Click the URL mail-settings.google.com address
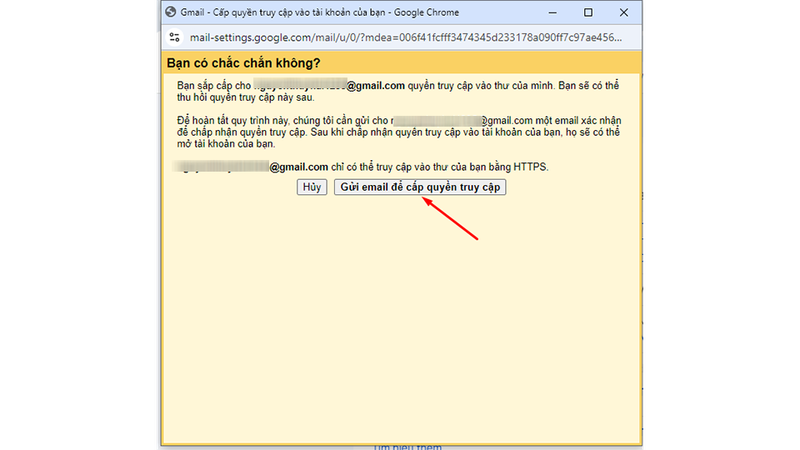This screenshot has width=800, height=450. (406, 37)
